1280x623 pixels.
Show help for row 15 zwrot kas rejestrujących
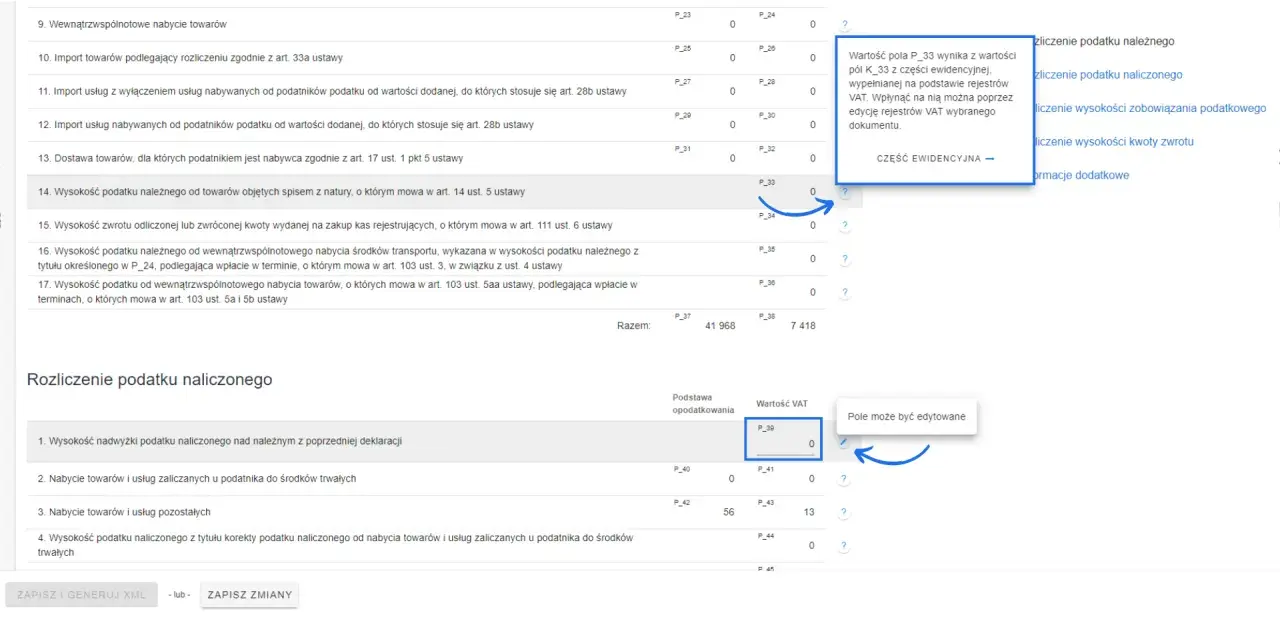pyautogui.click(x=845, y=225)
